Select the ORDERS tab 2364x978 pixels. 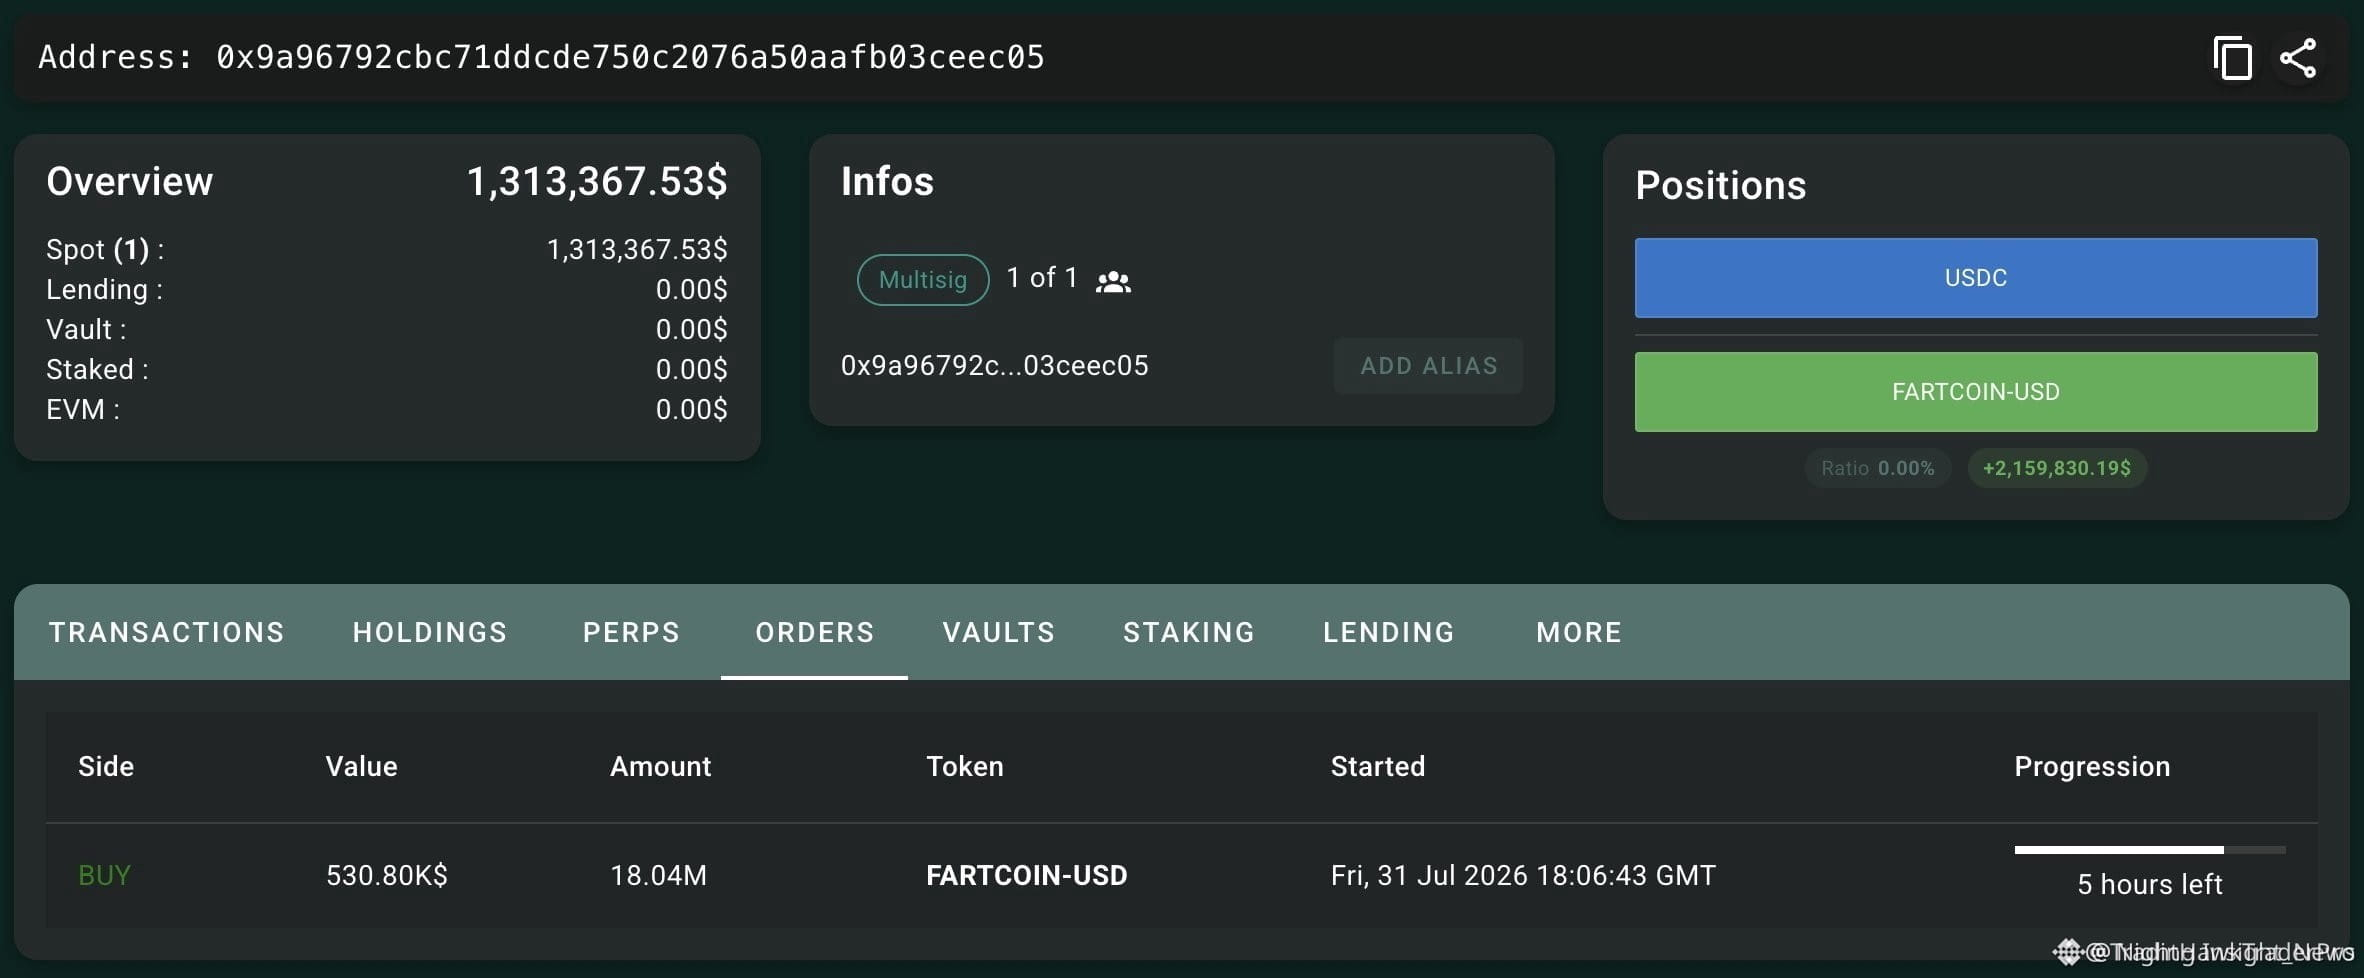815,632
